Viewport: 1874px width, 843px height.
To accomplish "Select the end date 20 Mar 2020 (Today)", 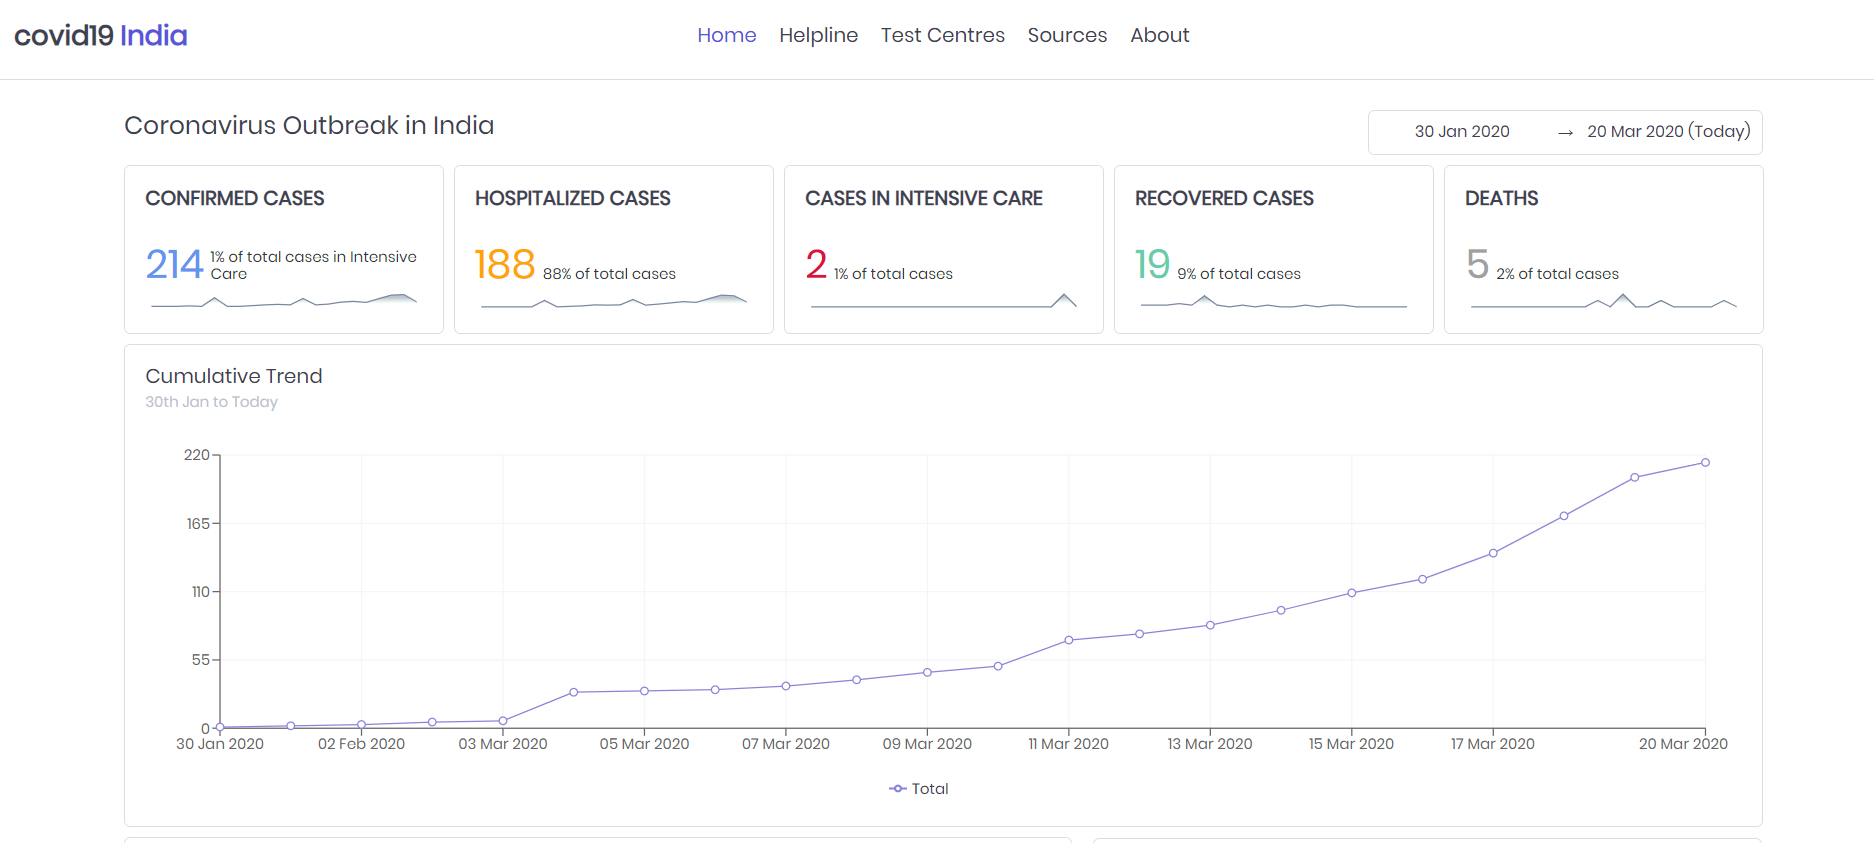I will pyautogui.click(x=1668, y=132).
